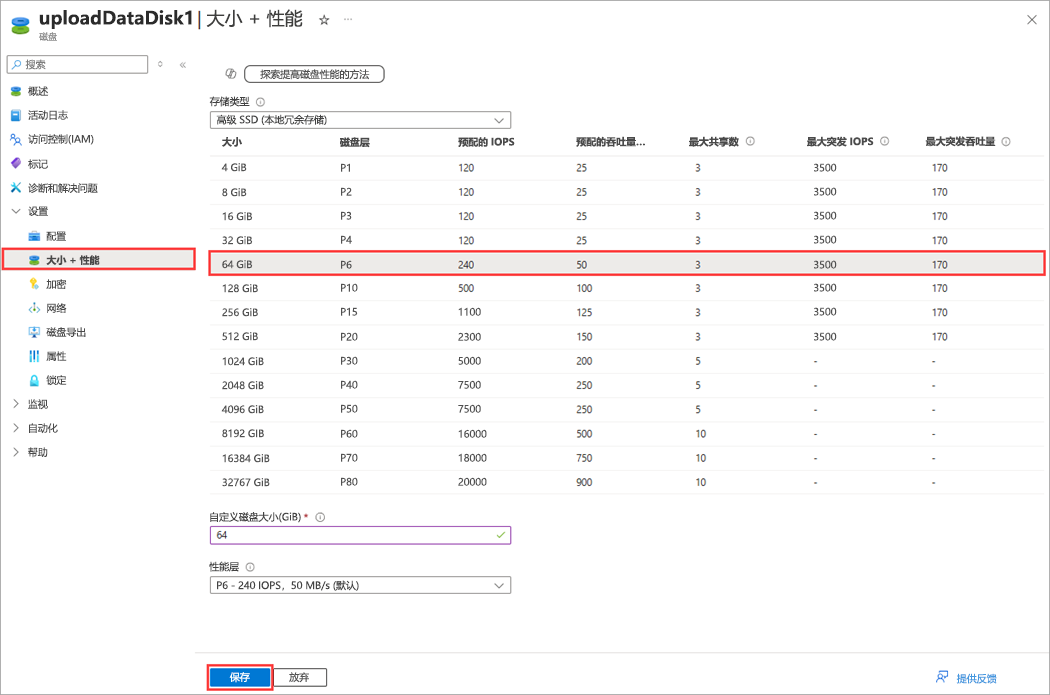Select the 4096 GiB P50 row

627,409
